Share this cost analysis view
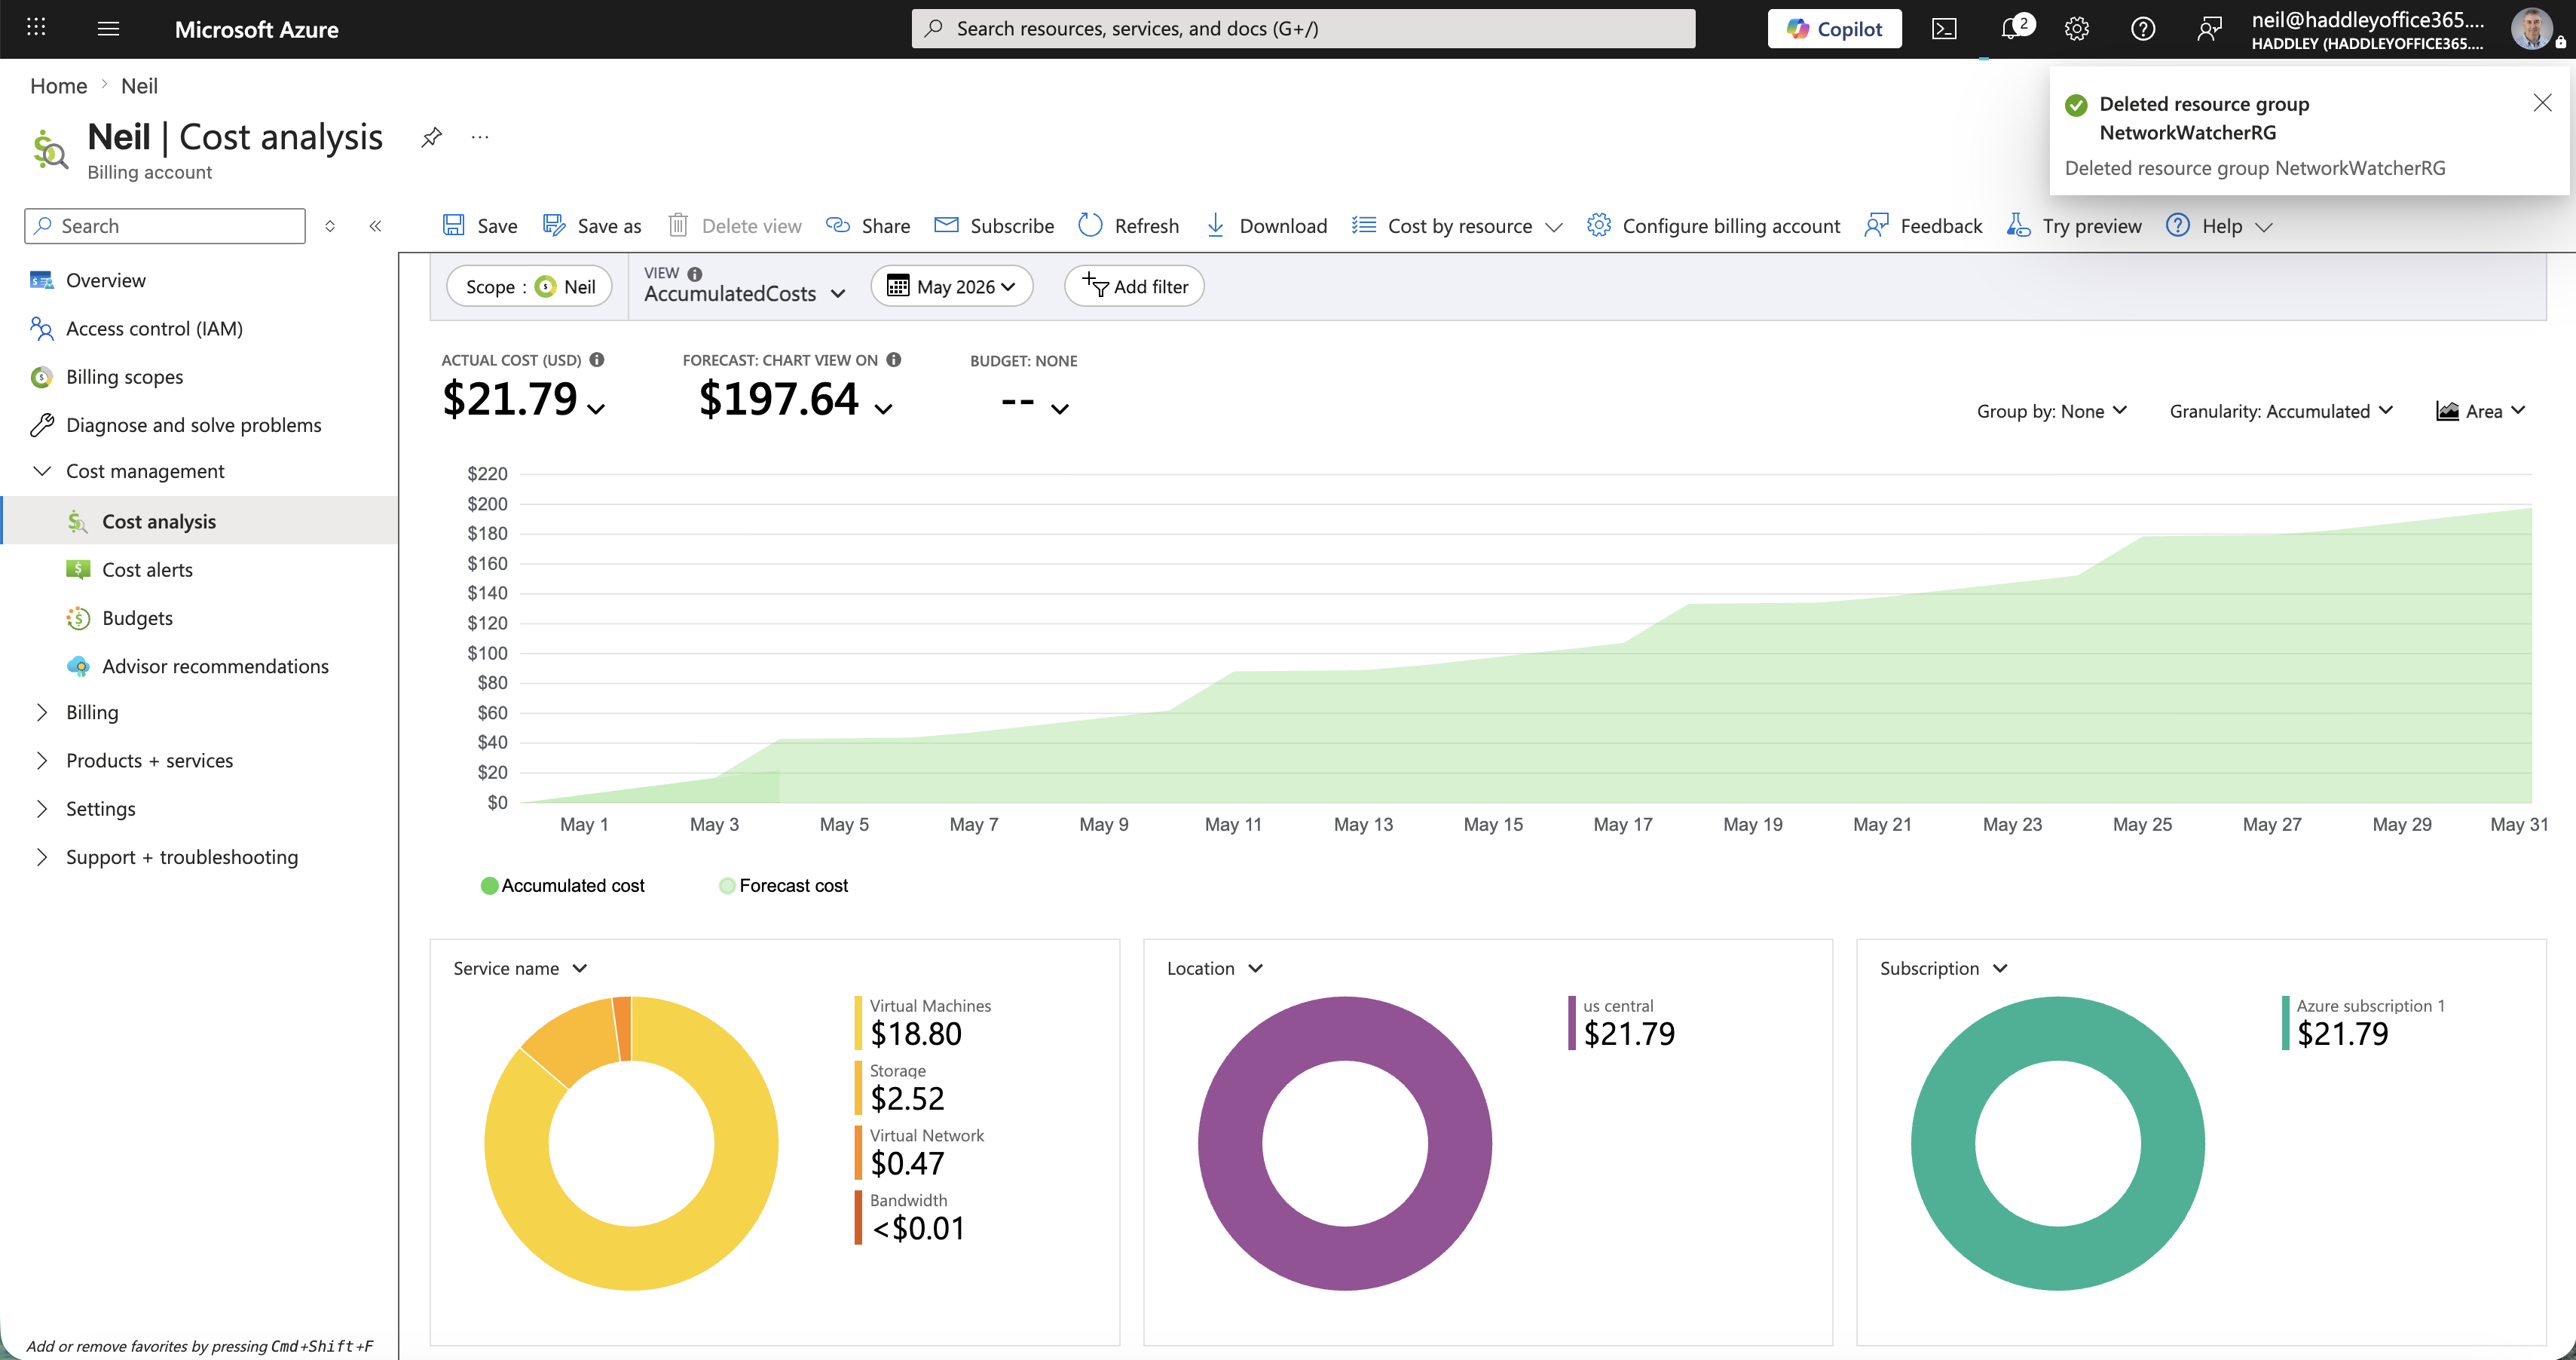Screen dimensions: 2576x1360 867,226
